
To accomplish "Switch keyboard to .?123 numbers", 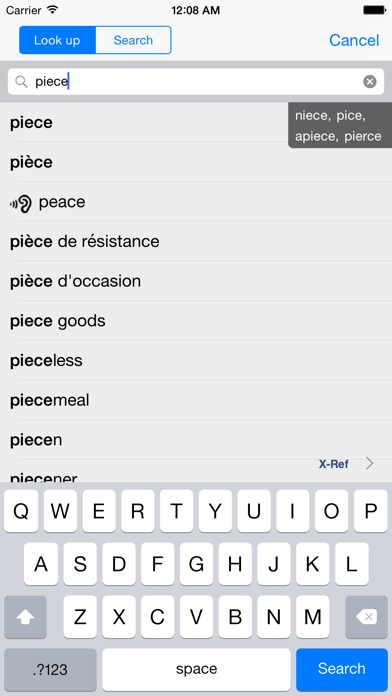I will click(x=50, y=669).
